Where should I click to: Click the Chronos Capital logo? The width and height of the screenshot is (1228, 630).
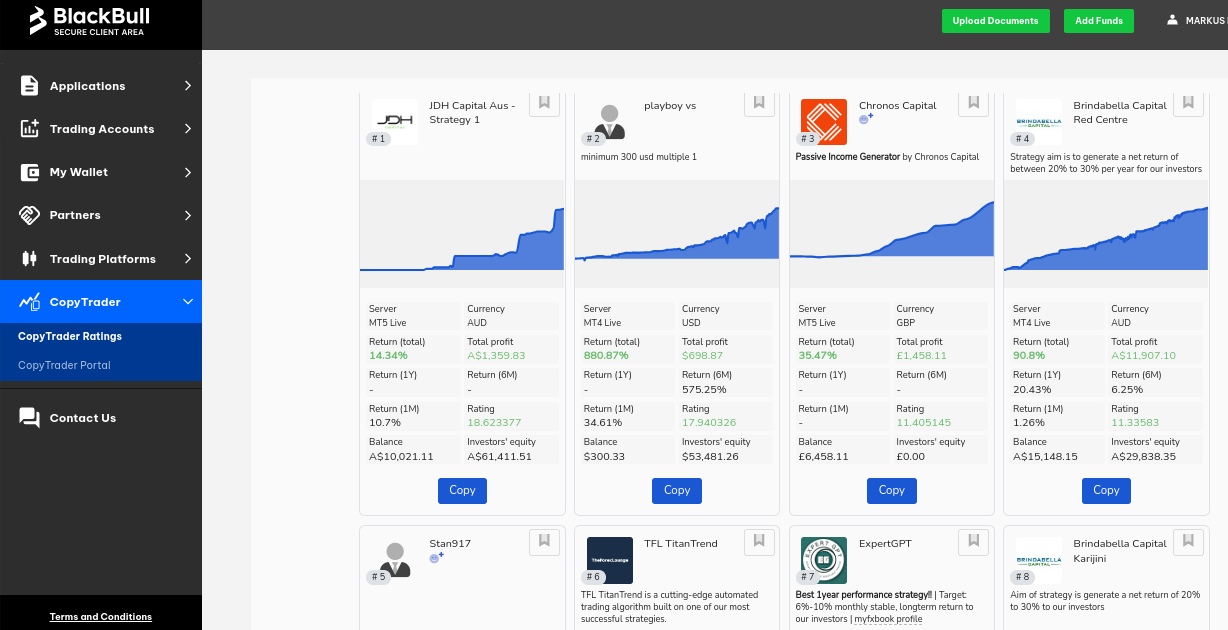pyautogui.click(x=824, y=122)
